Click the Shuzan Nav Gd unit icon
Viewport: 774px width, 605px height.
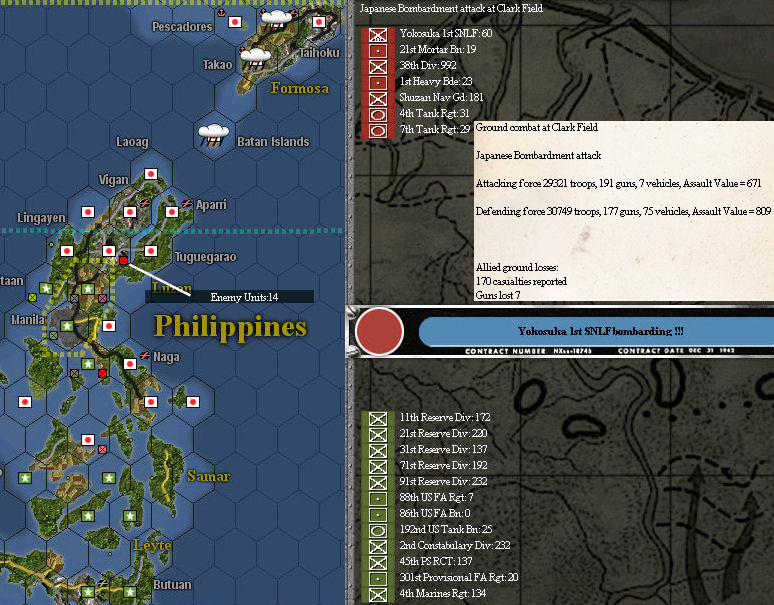[x=378, y=98]
